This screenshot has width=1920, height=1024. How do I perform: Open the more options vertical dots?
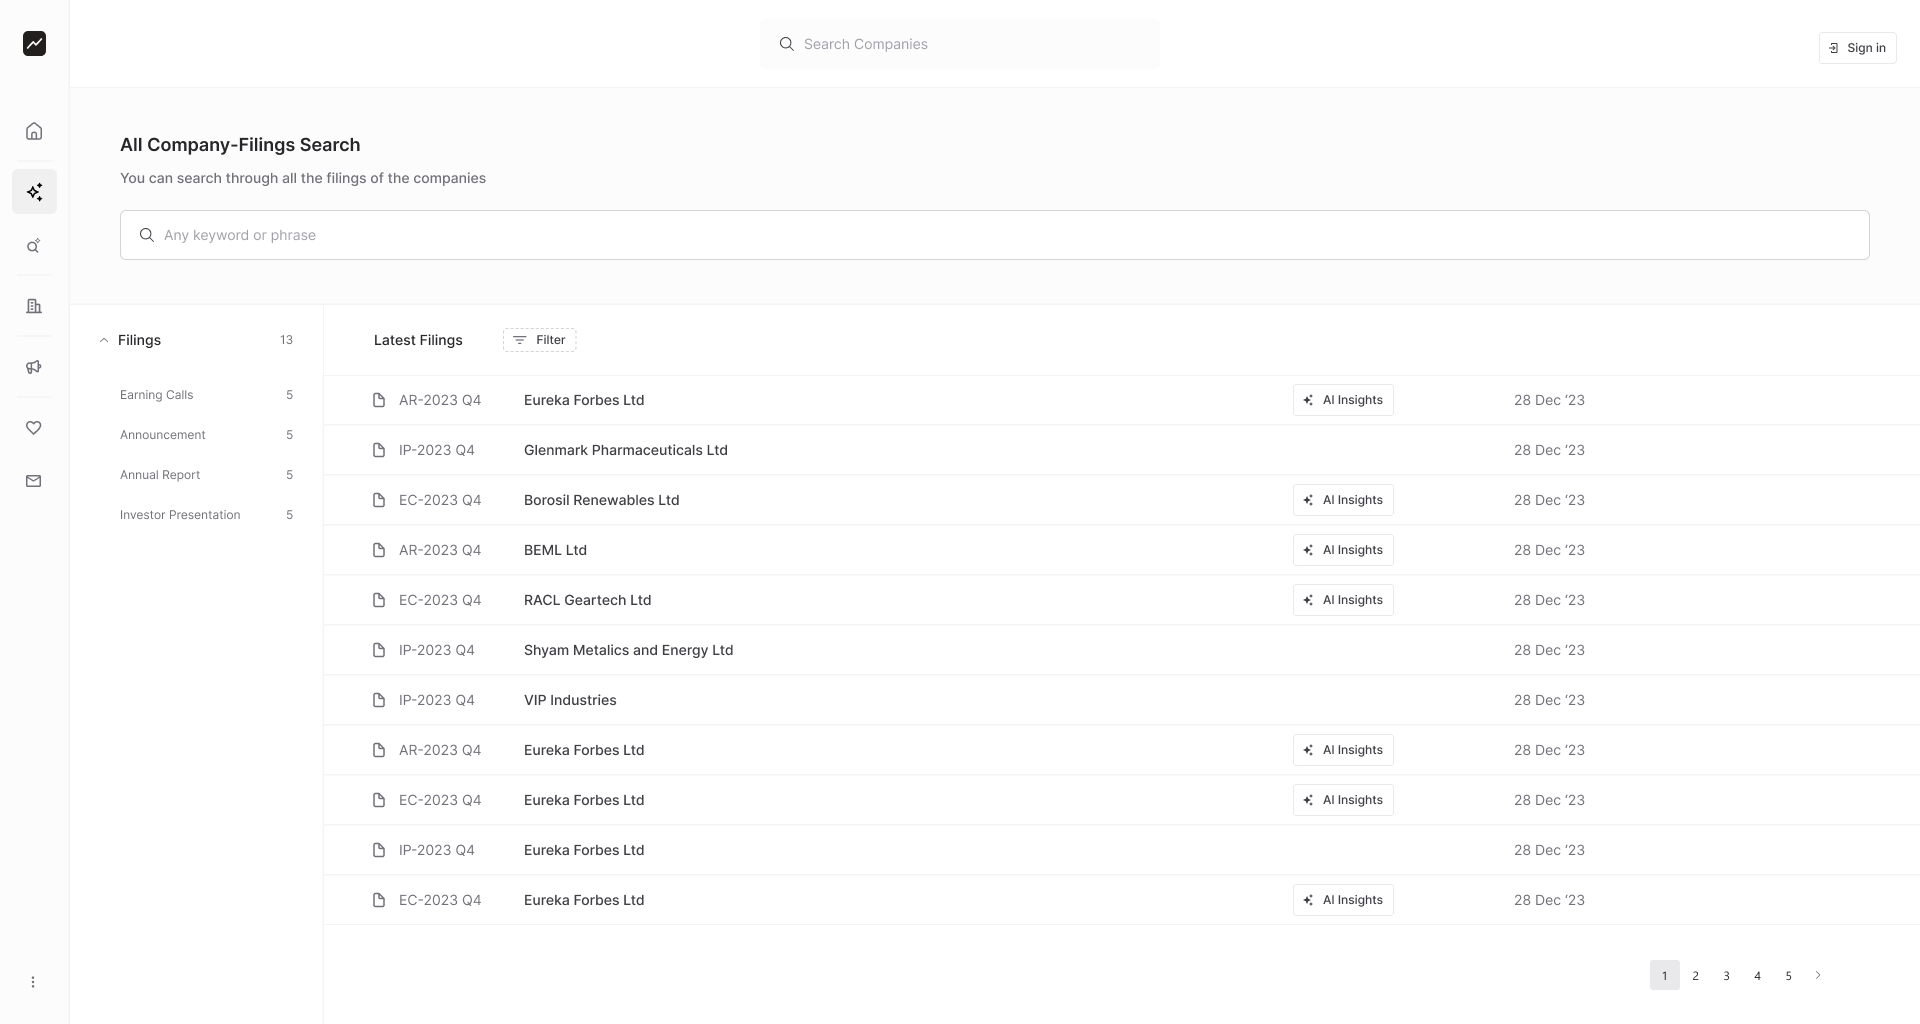(33, 982)
